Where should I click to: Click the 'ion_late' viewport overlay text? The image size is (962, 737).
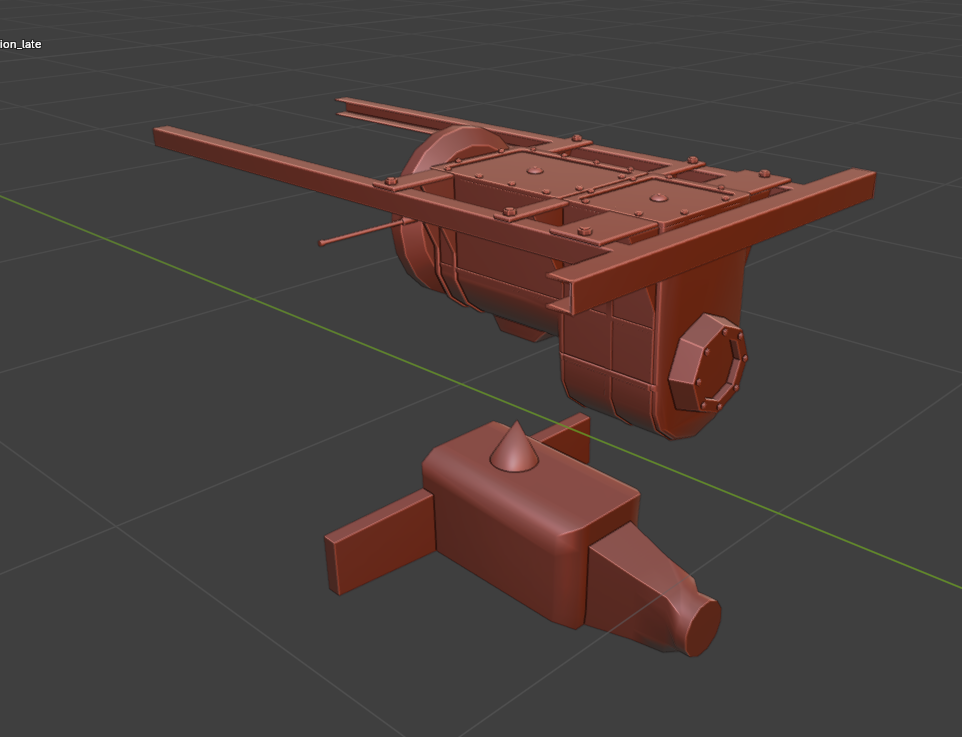pos(20,44)
